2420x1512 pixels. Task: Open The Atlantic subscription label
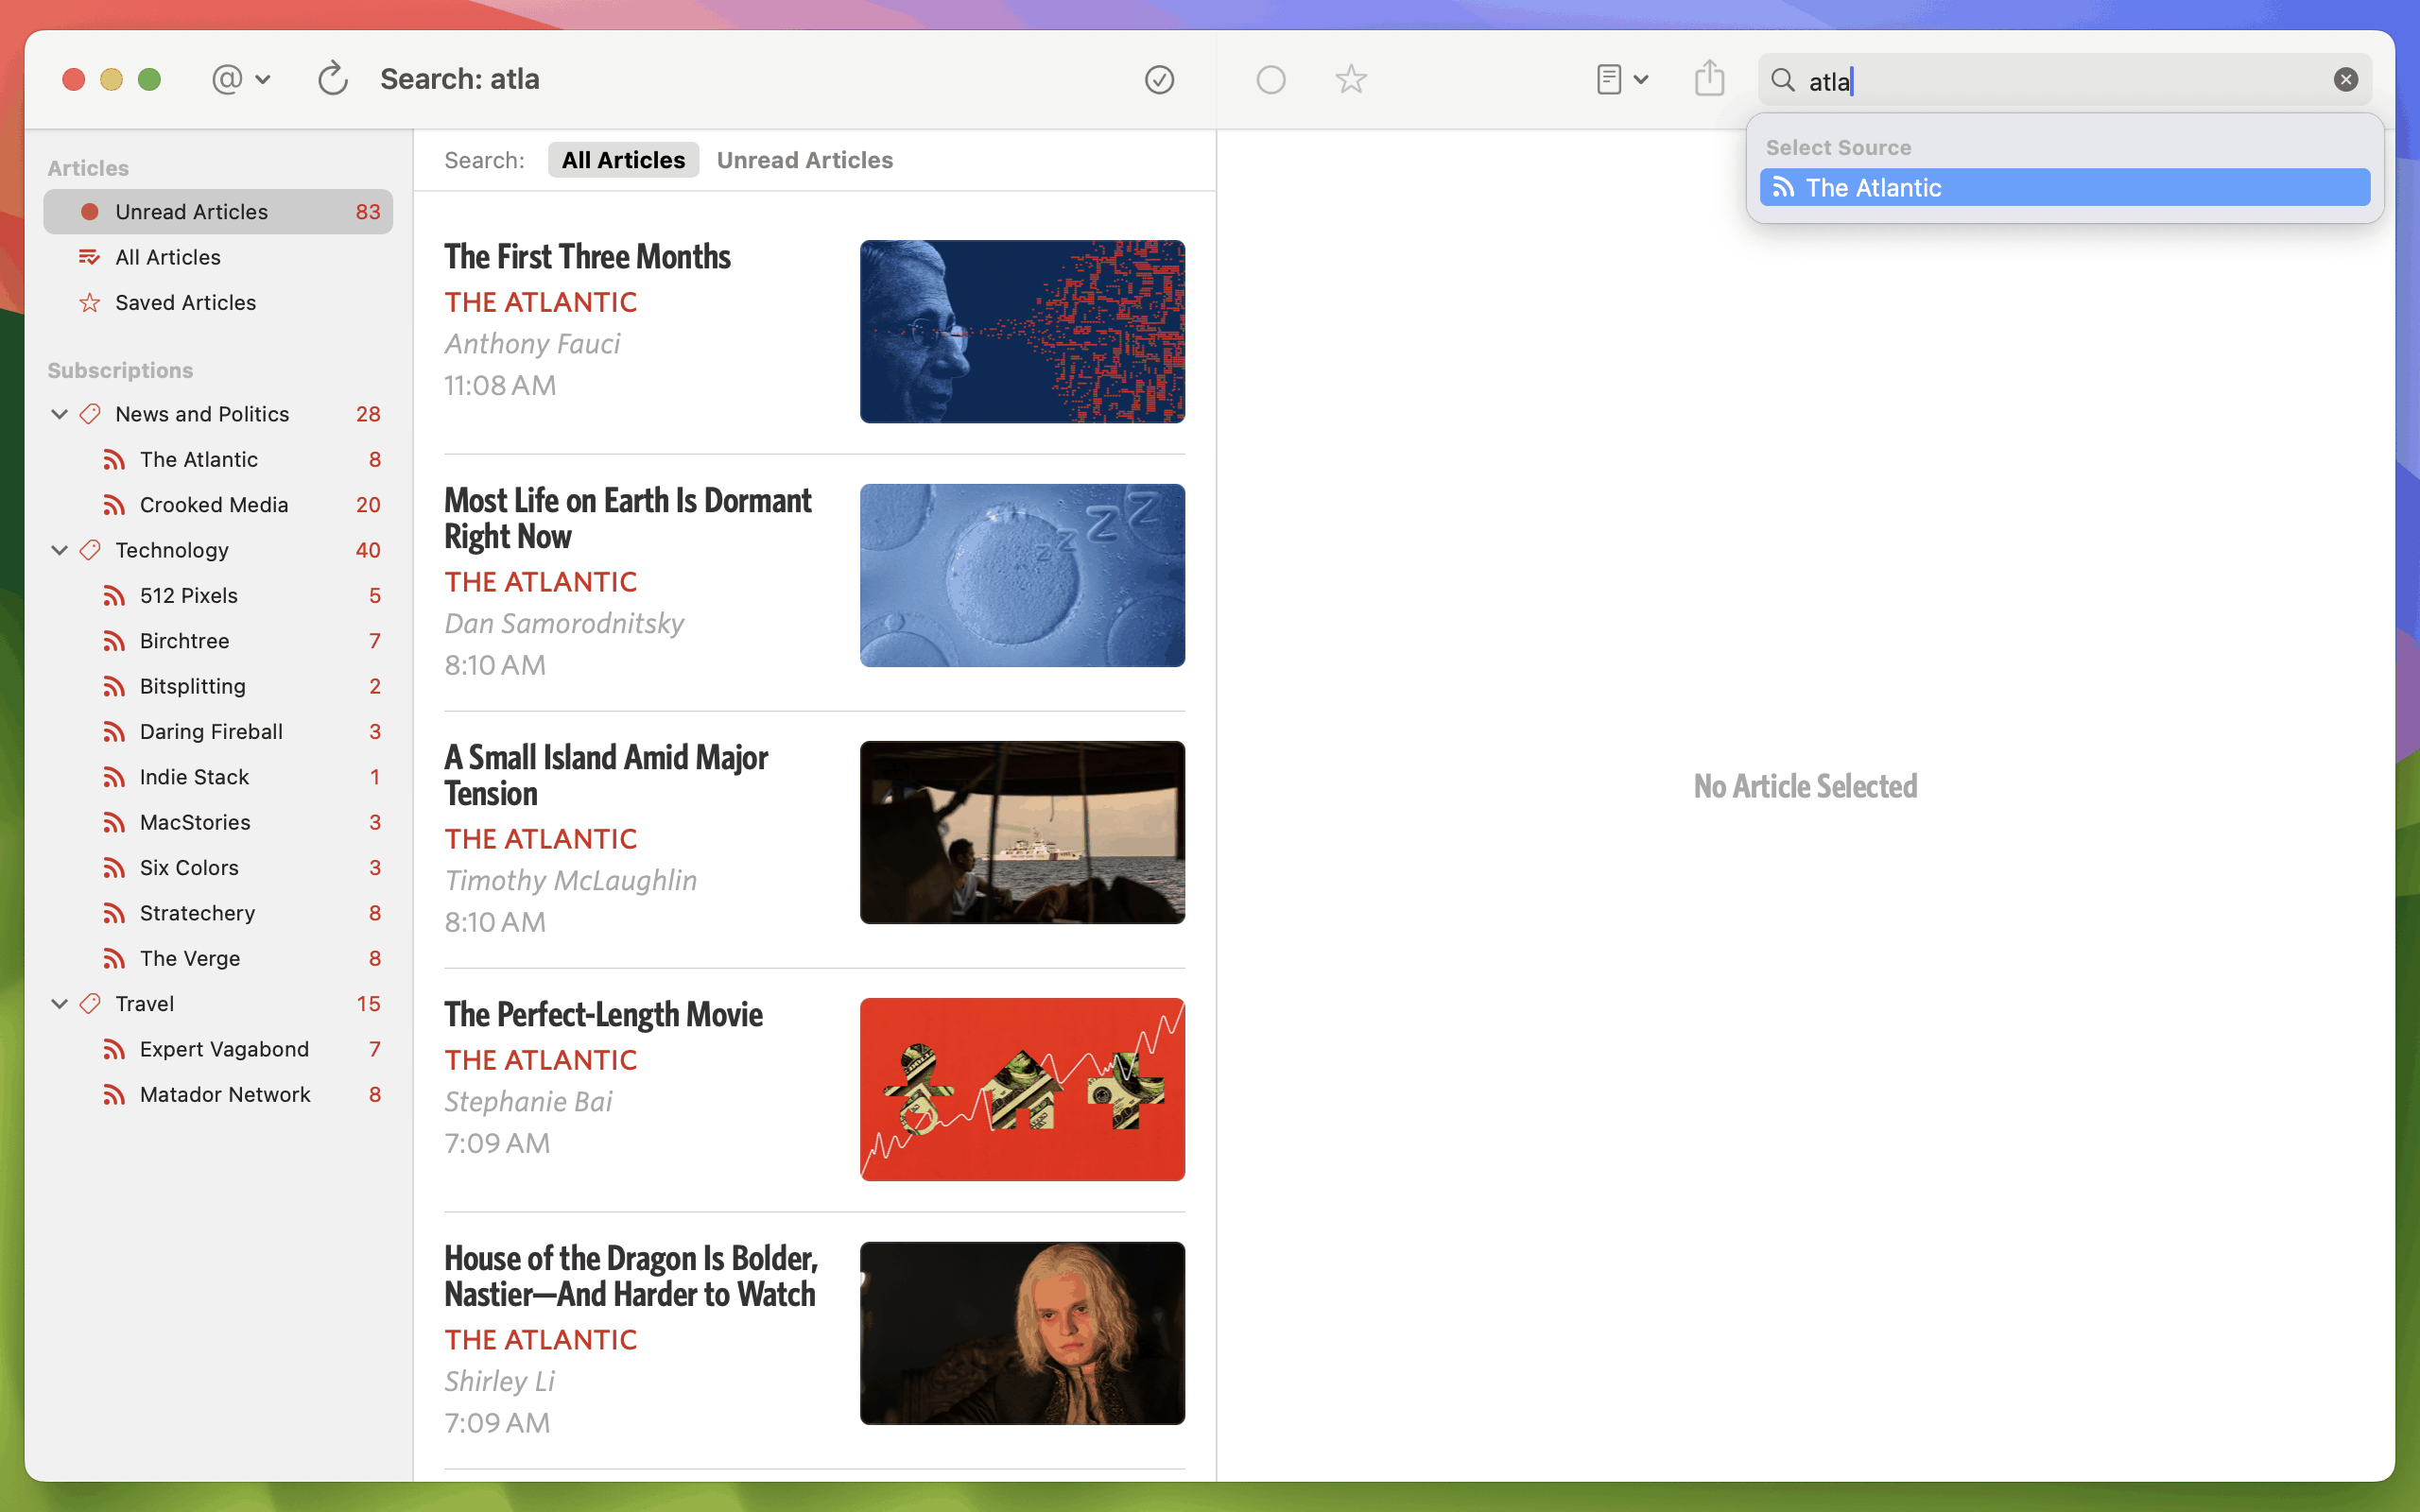coord(199,459)
